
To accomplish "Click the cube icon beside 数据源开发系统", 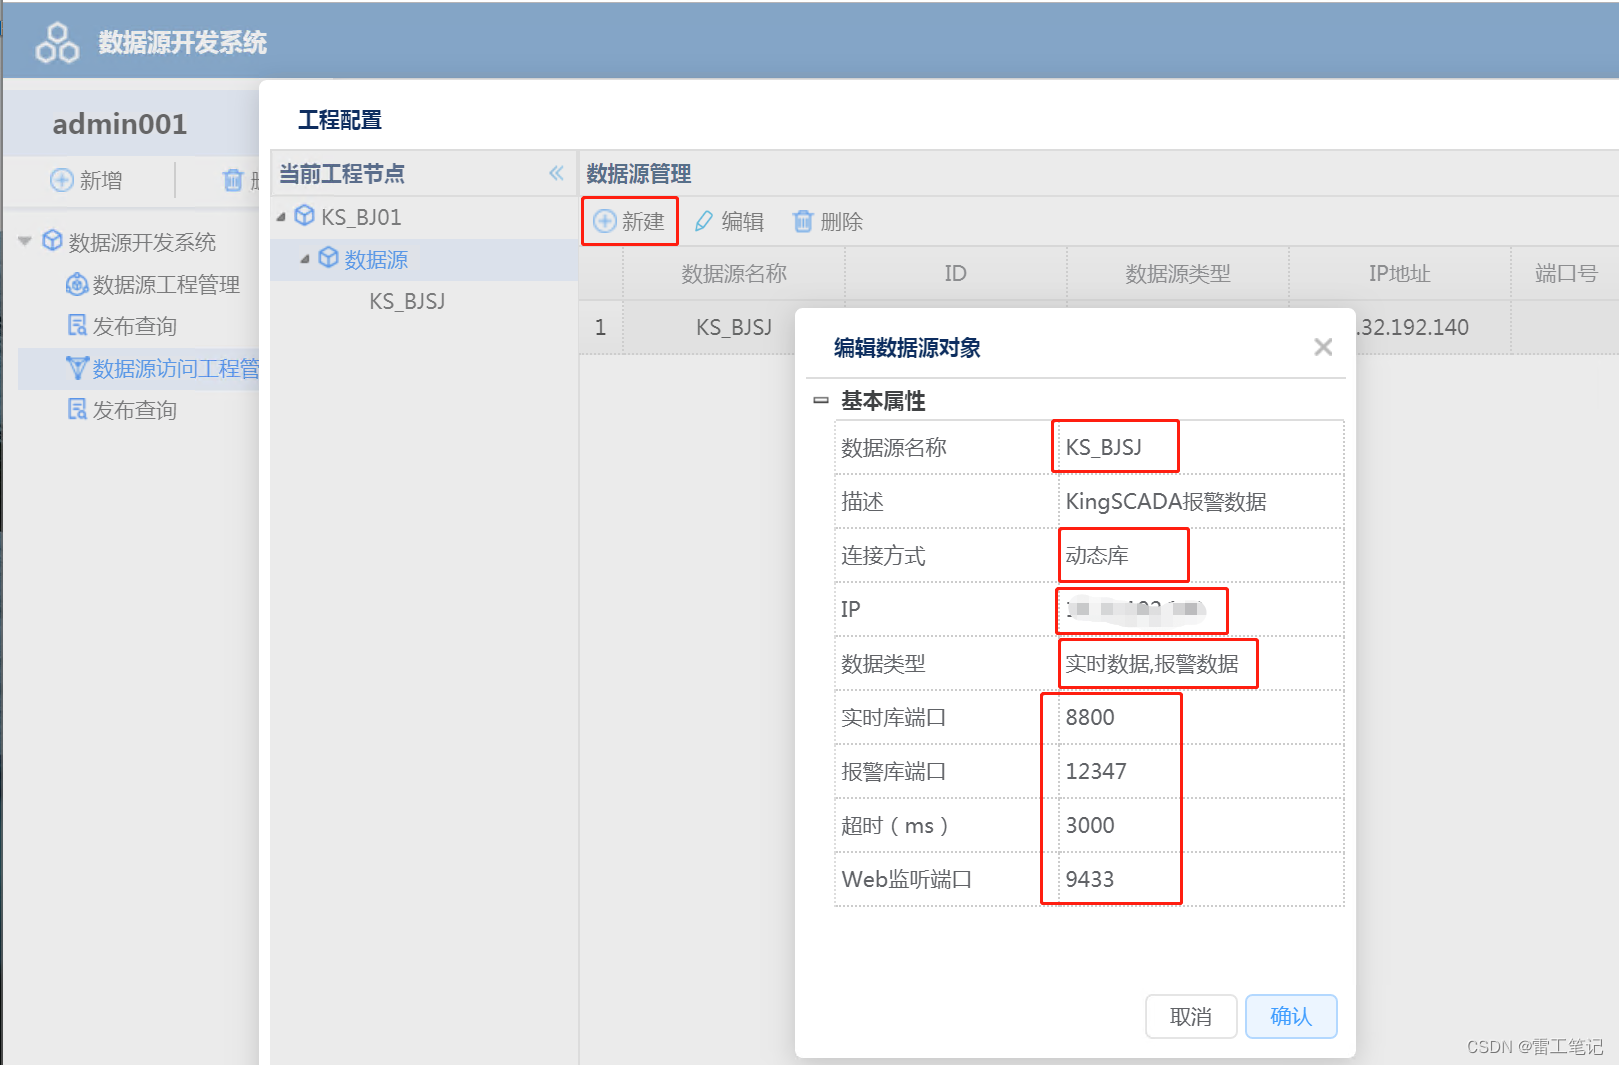I will [x=52, y=241].
